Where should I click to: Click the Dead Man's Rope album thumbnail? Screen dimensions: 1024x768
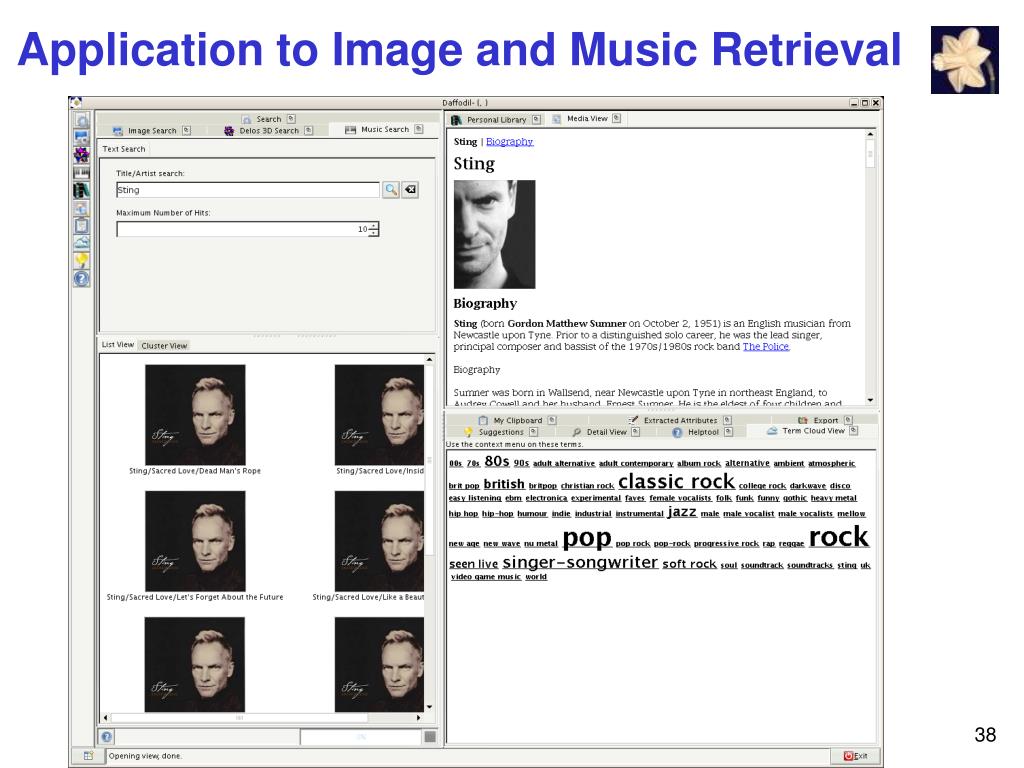(195, 415)
